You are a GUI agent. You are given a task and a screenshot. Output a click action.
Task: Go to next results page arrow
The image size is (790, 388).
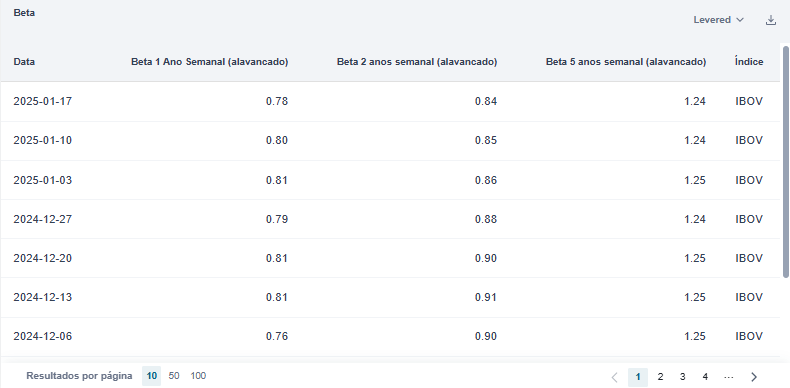tap(754, 377)
